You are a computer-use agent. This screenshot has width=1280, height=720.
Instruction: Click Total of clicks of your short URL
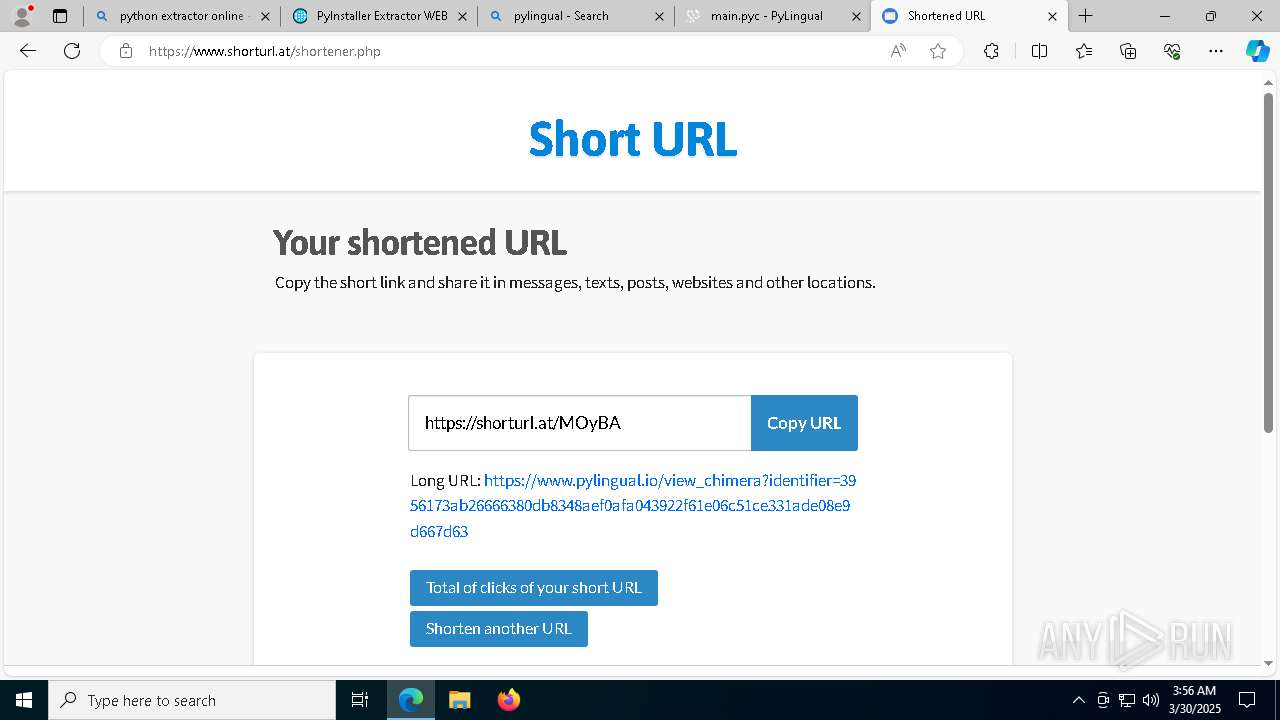534,588
